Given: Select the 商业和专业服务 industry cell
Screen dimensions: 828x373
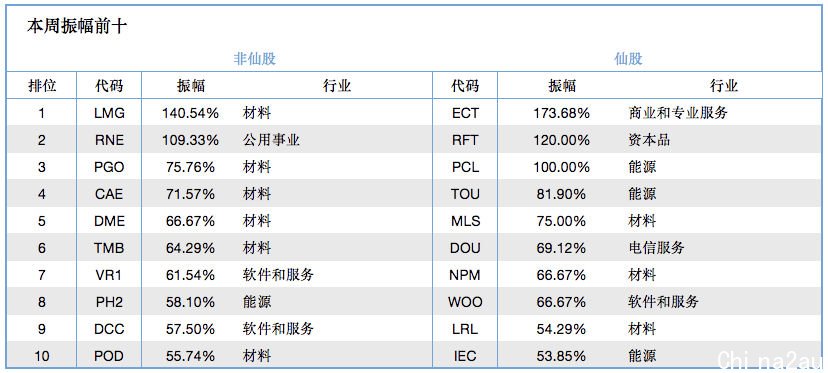Looking at the screenshot, I should pyautogui.click(x=678, y=113).
